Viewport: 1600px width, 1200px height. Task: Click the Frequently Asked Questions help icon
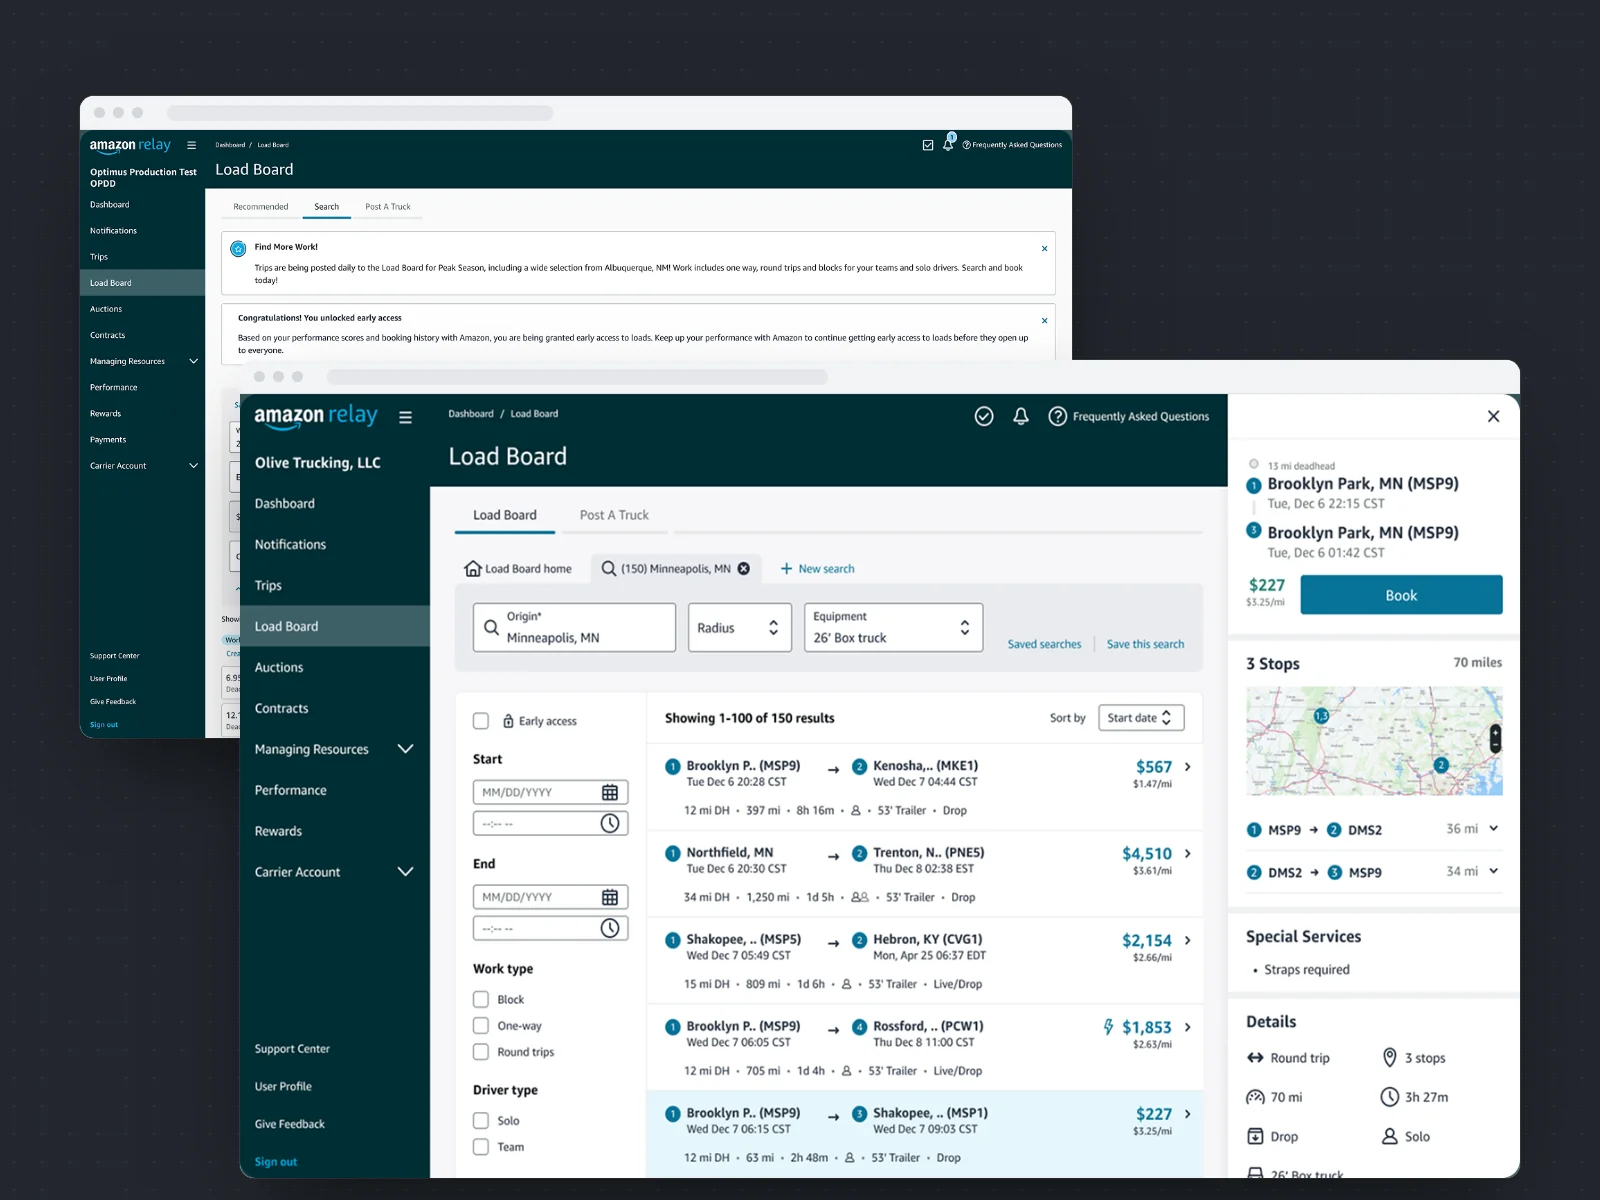(x=1057, y=416)
